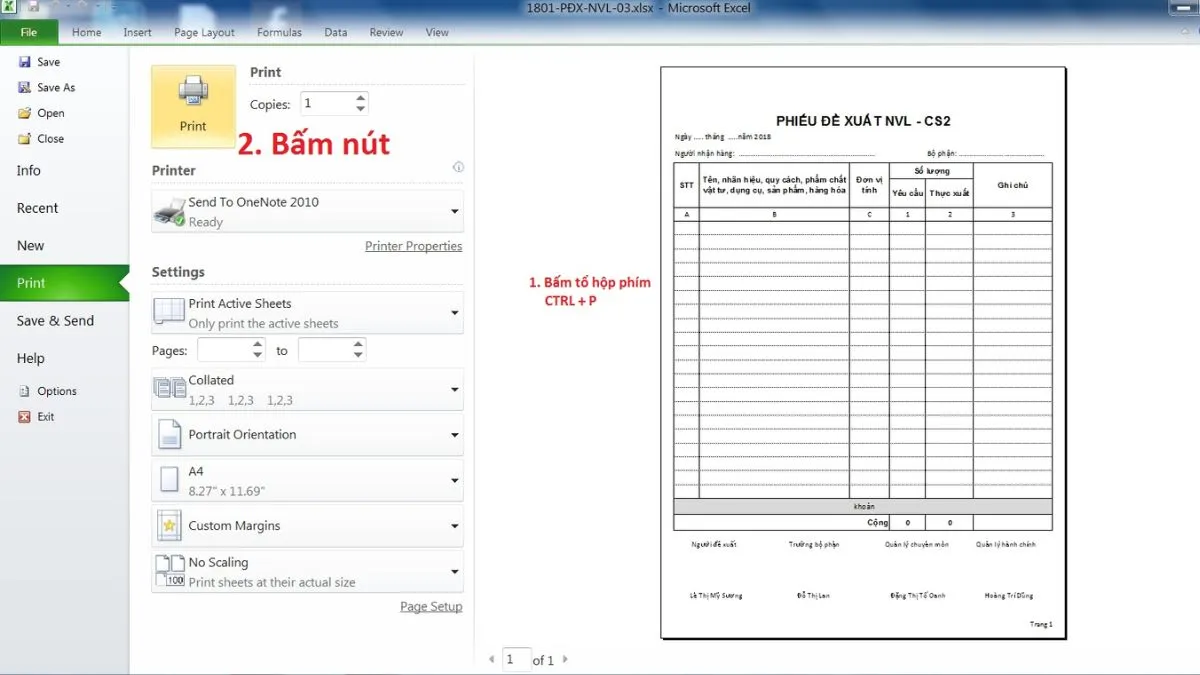Open Excel Options from the sidebar
Image resolution: width=1200 pixels, height=675 pixels.
pyautogui.click(x=52, y=390)
